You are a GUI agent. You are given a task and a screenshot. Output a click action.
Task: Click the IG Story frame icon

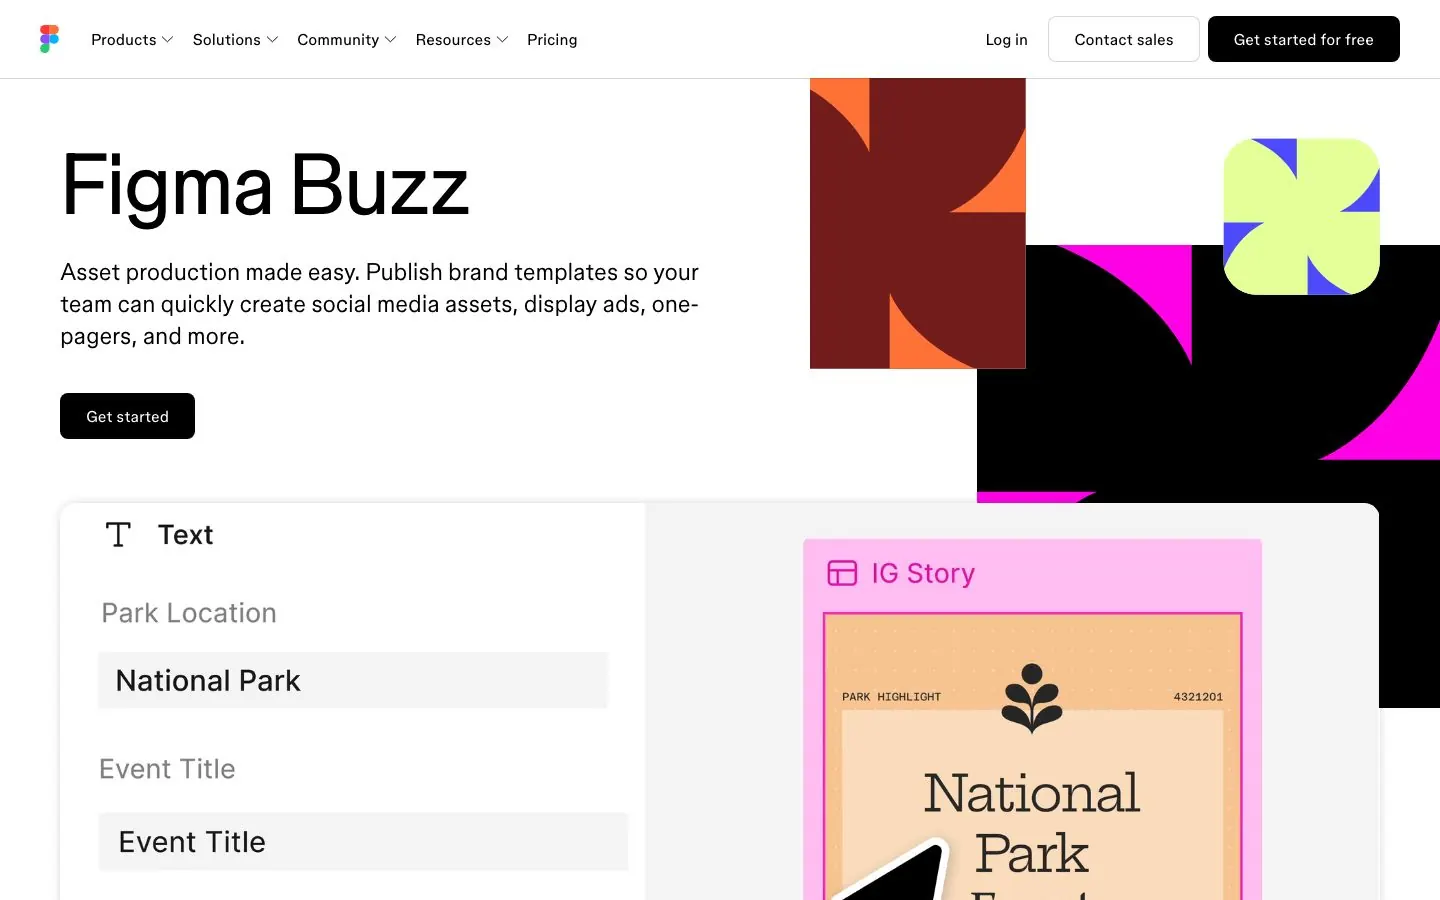click(842, 573)
